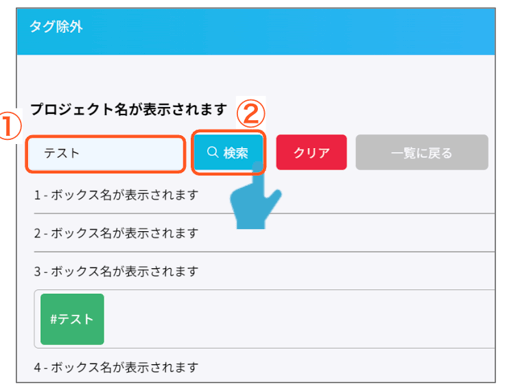Click the タグ除外 header title

[56, 27]
